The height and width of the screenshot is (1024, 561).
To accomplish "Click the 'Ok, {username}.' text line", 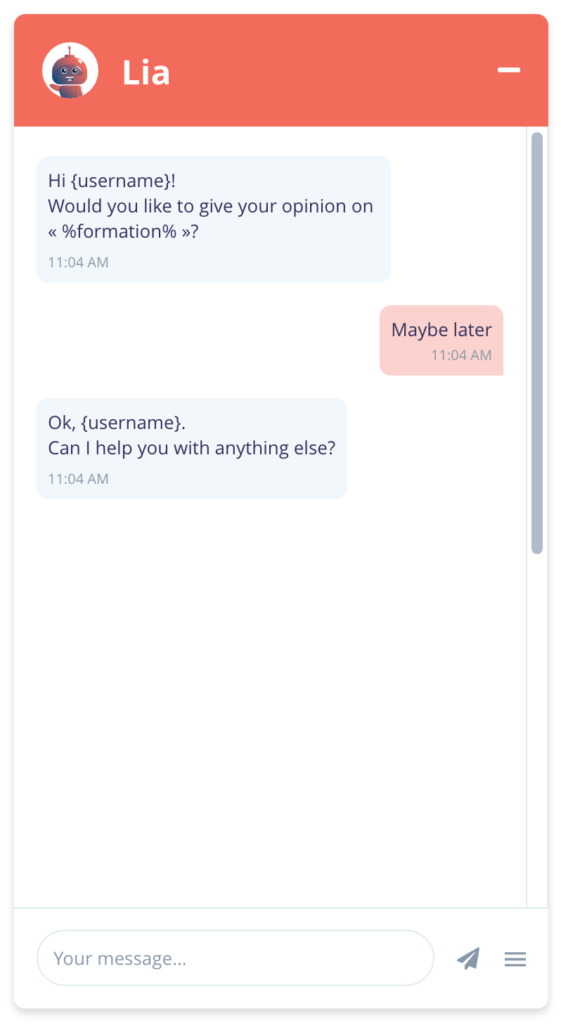I will (117, 423).
